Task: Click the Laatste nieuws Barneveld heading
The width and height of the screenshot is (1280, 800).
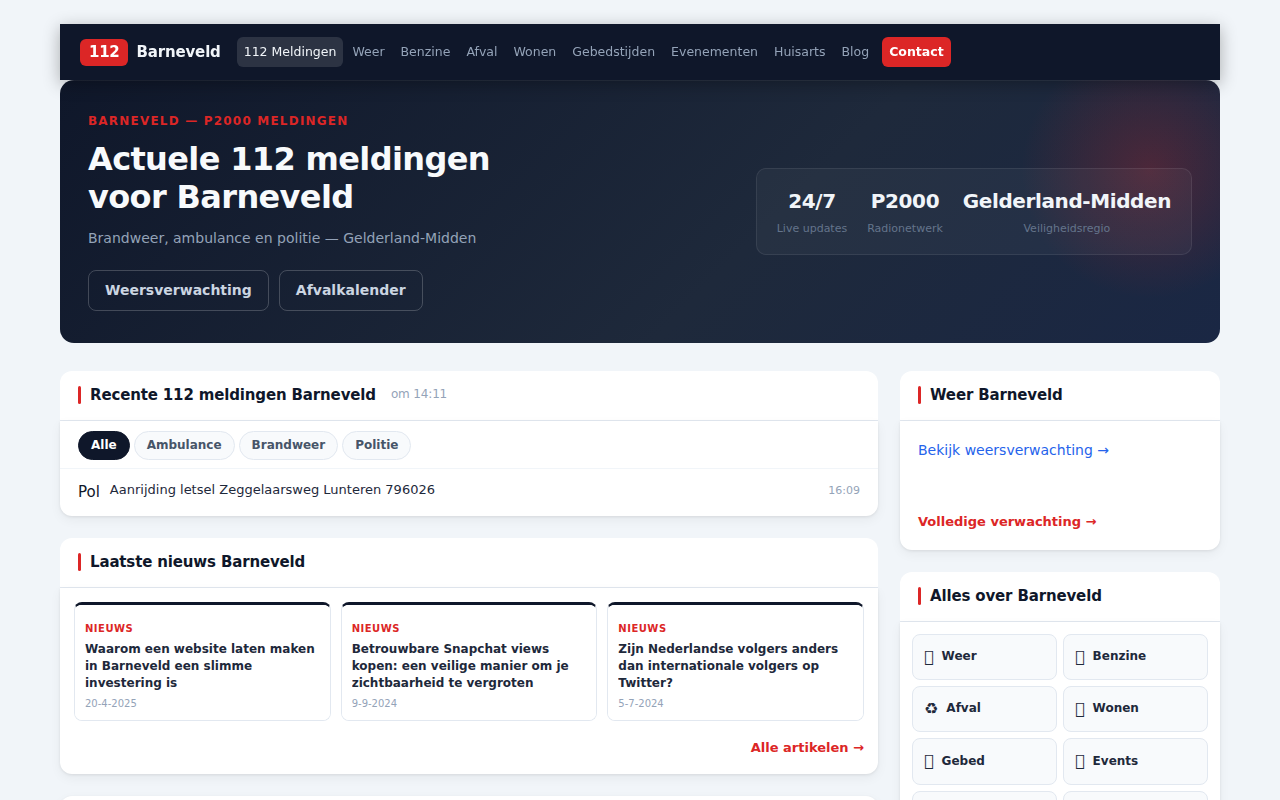Action: pyautogui.click(x=197, y=562)
